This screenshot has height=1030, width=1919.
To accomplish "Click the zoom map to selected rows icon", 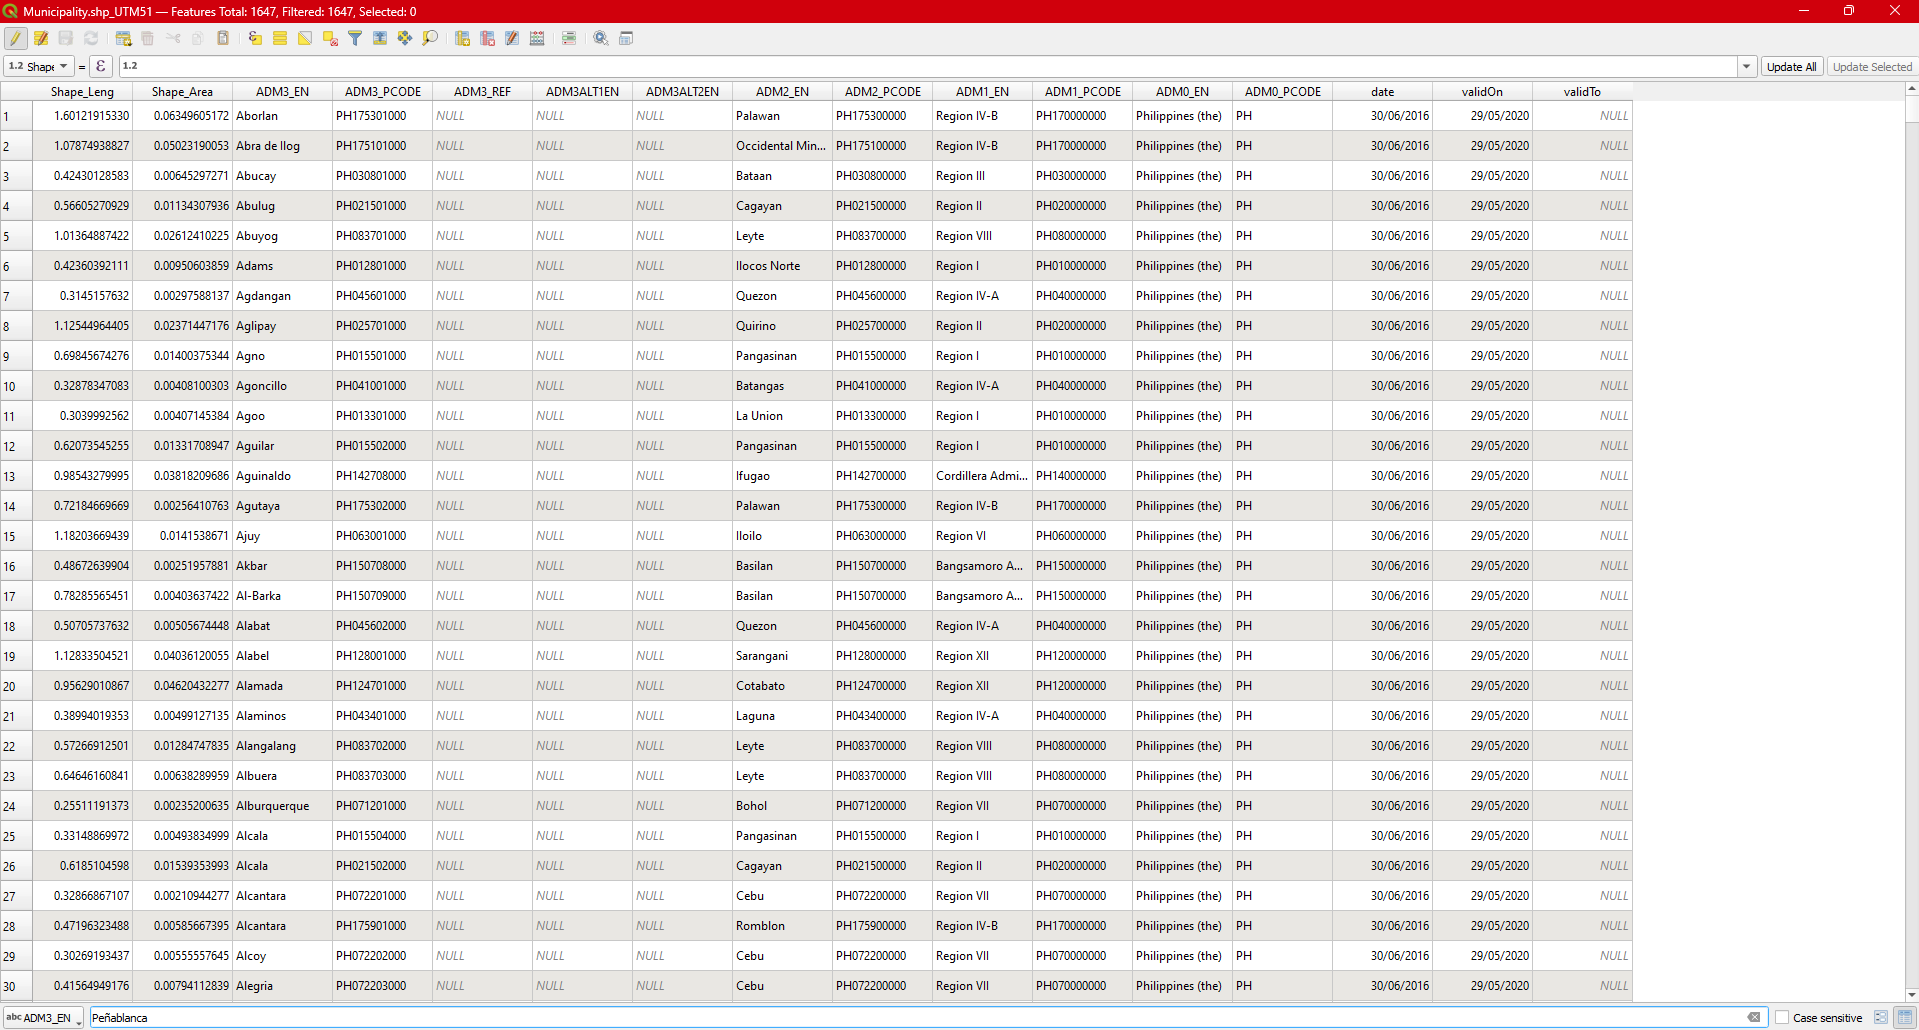I will [430, 38].
